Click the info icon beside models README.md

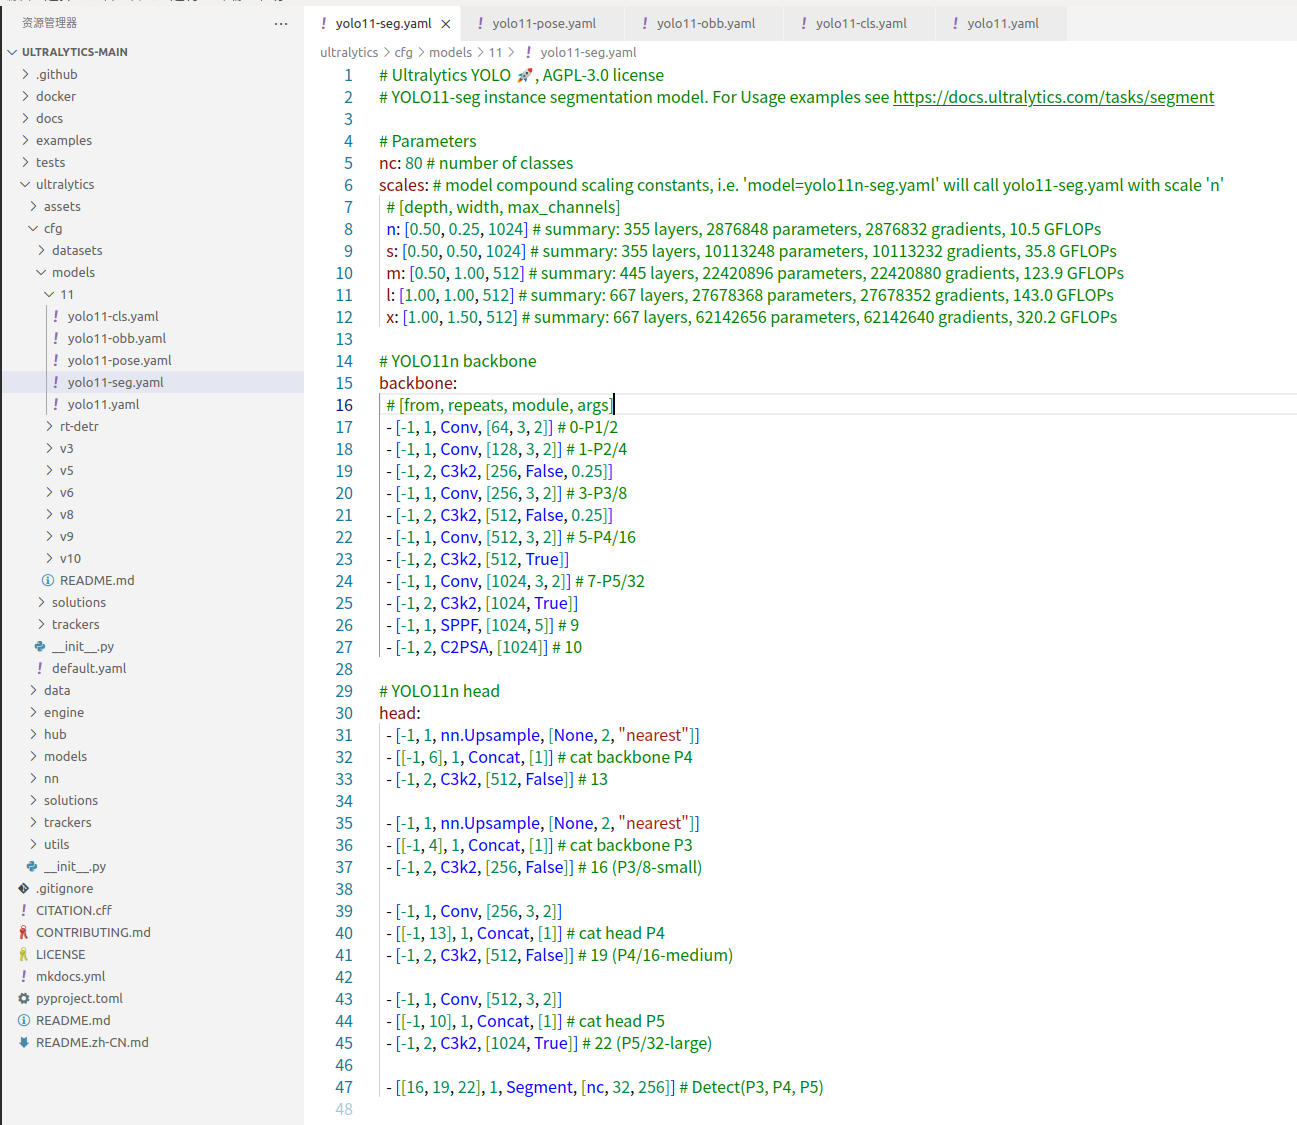(x=48, y=580)
